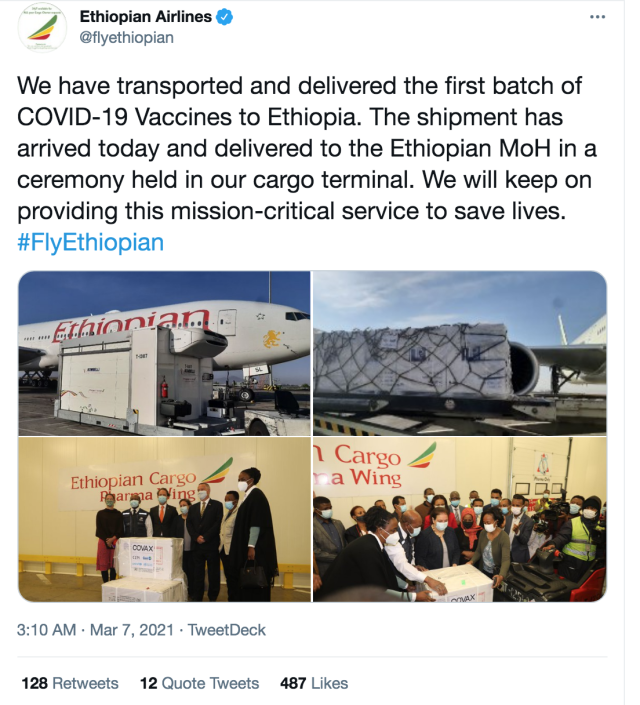This screenshot has width=640, height=705.
Task: Open the #FlyEthiopian hashtag
Action: pos(90,243)
